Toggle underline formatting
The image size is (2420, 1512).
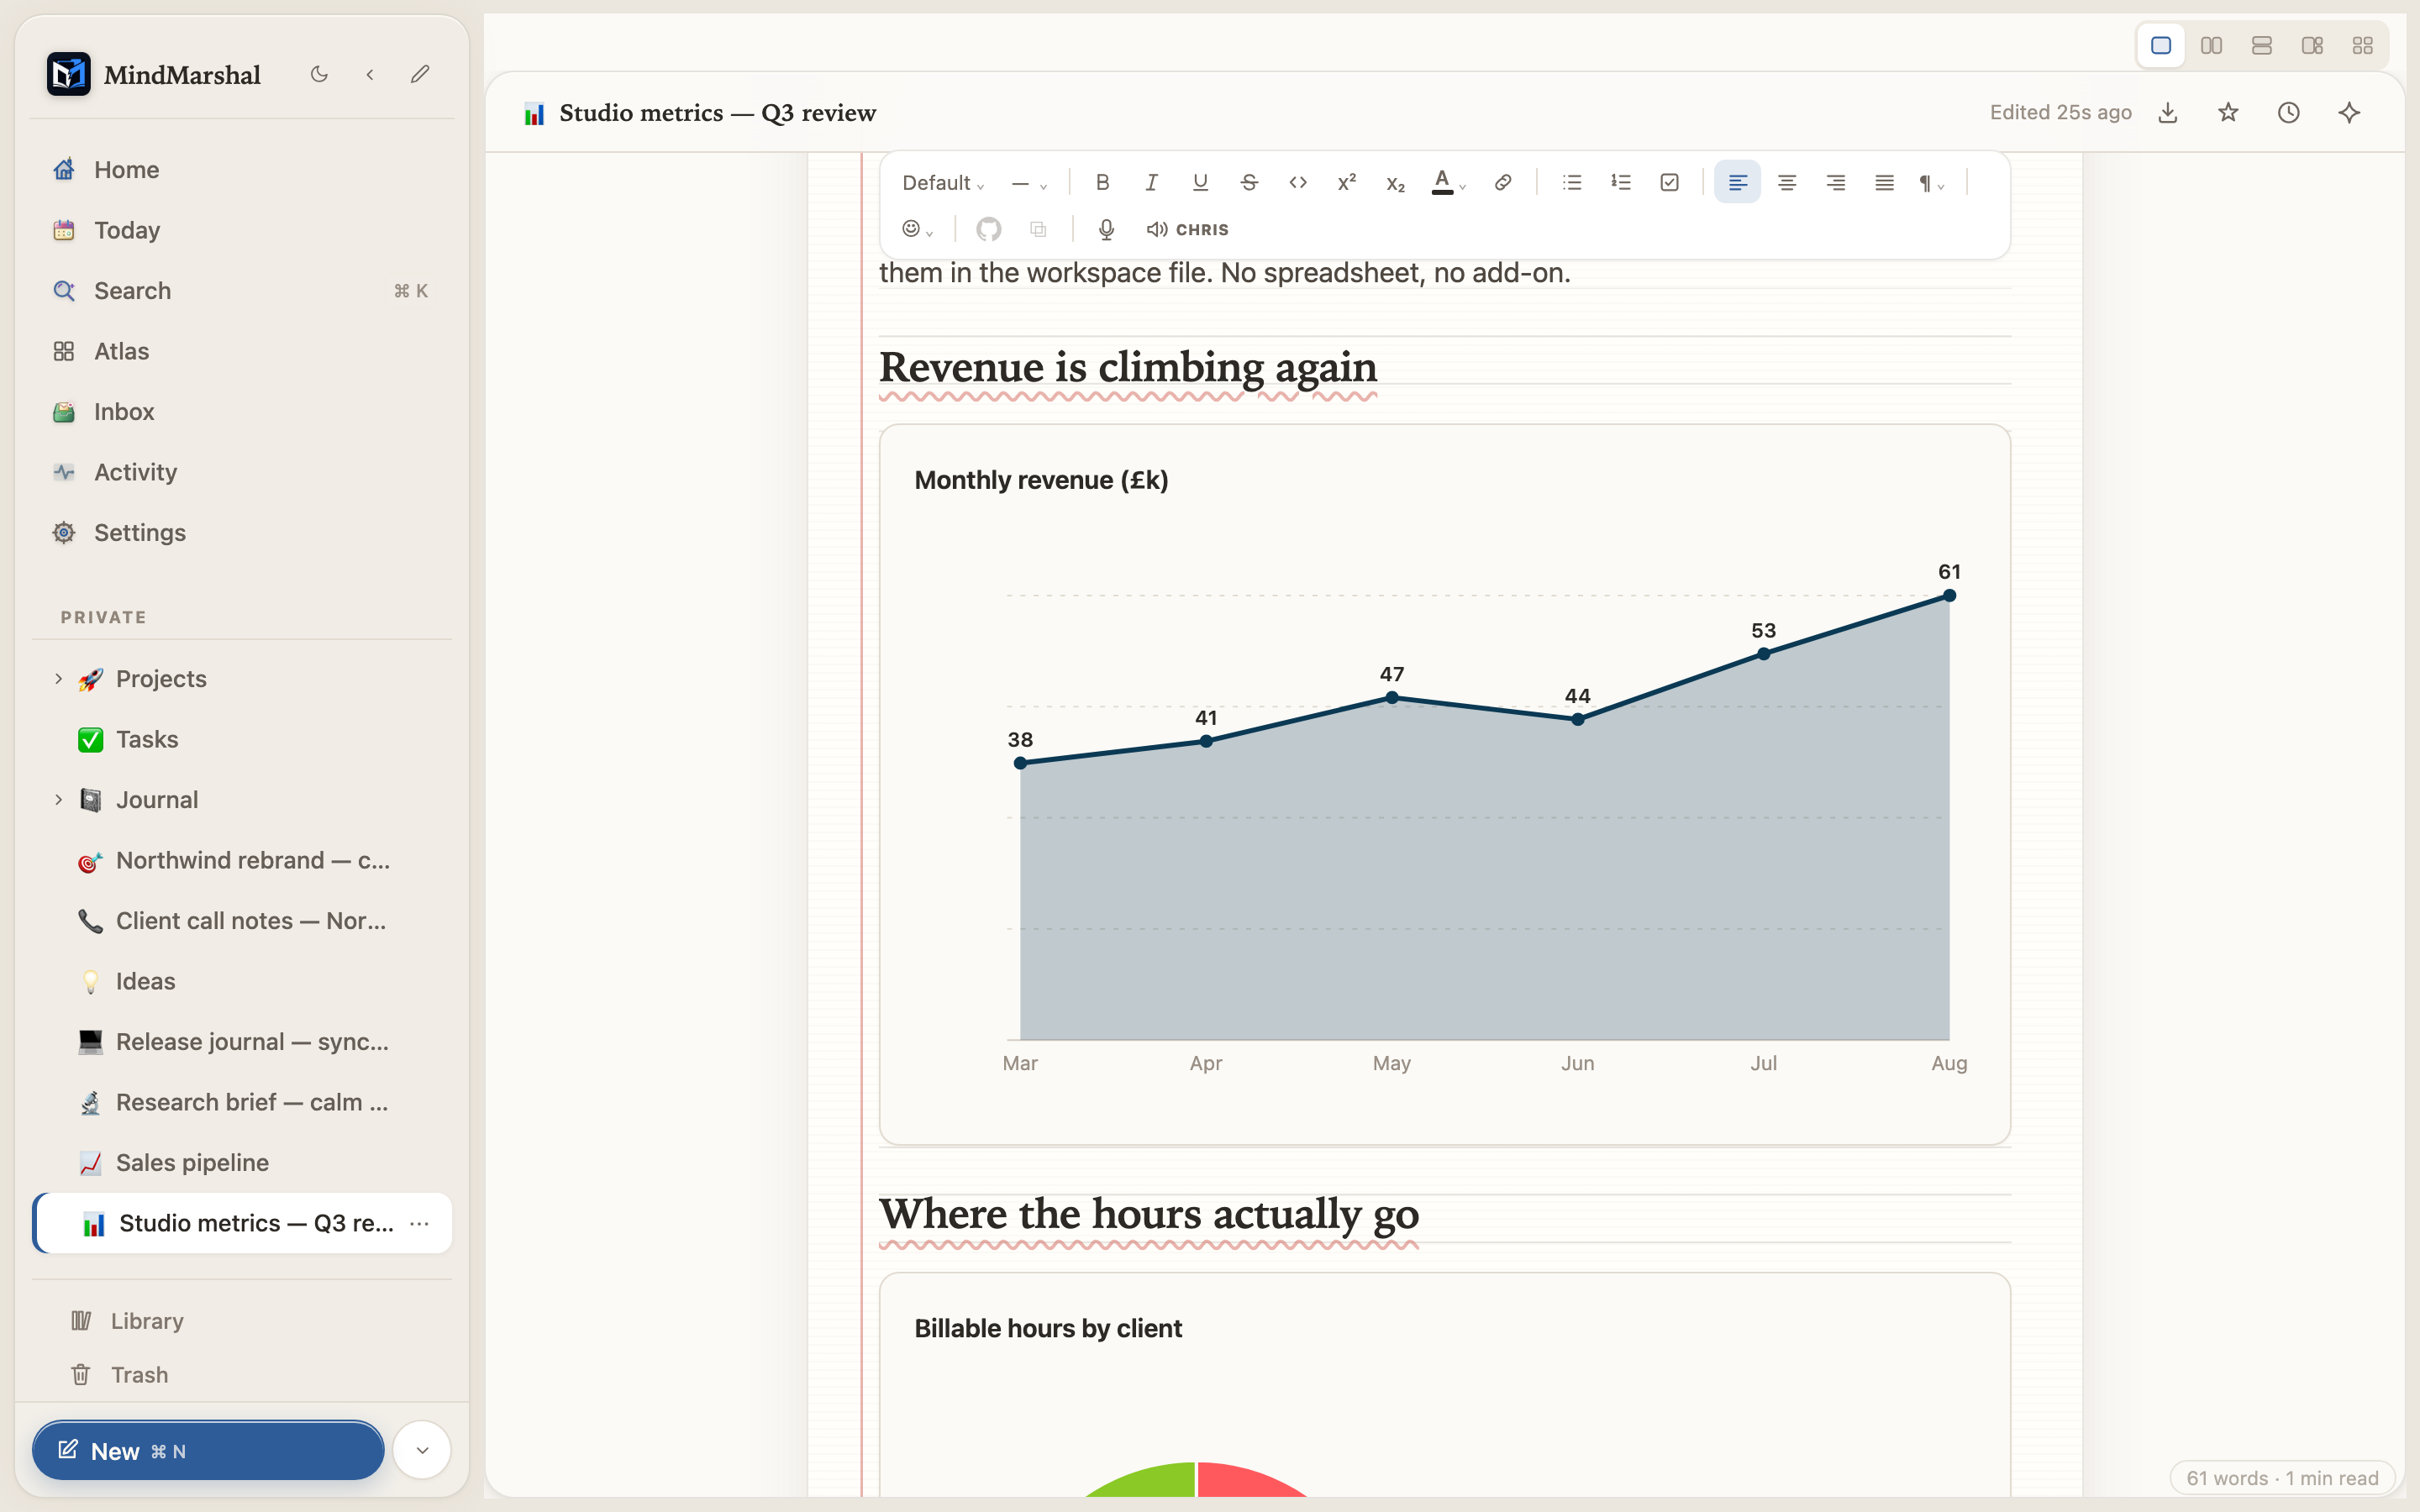1200,183
